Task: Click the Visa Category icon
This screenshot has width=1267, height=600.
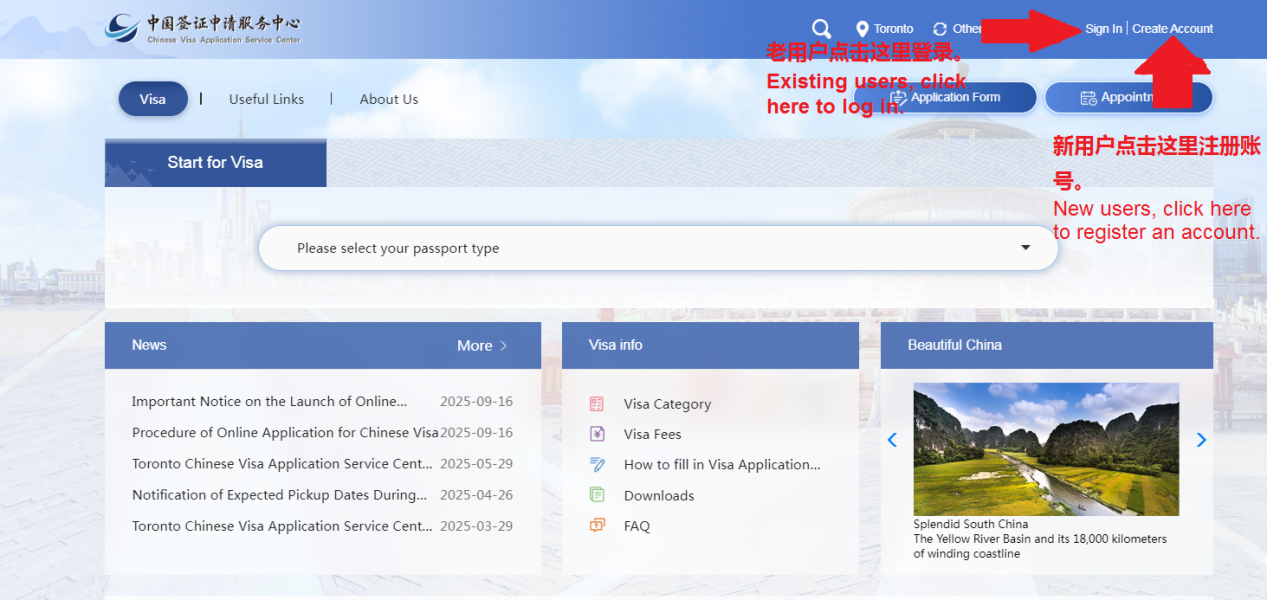Action: (x=597, y=404)
